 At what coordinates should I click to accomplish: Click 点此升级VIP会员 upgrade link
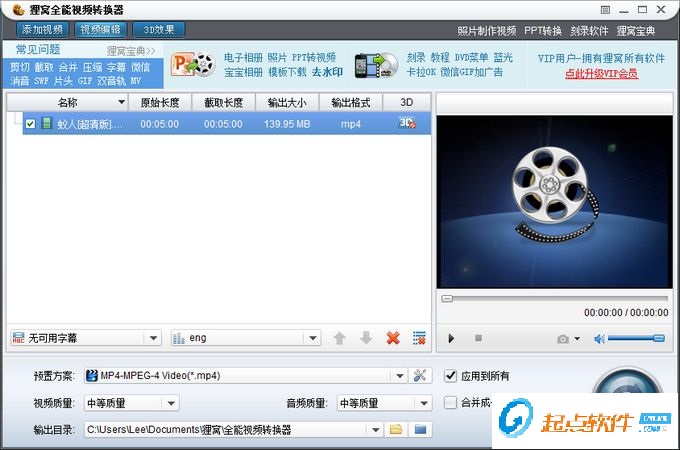(x=601, y=74)
